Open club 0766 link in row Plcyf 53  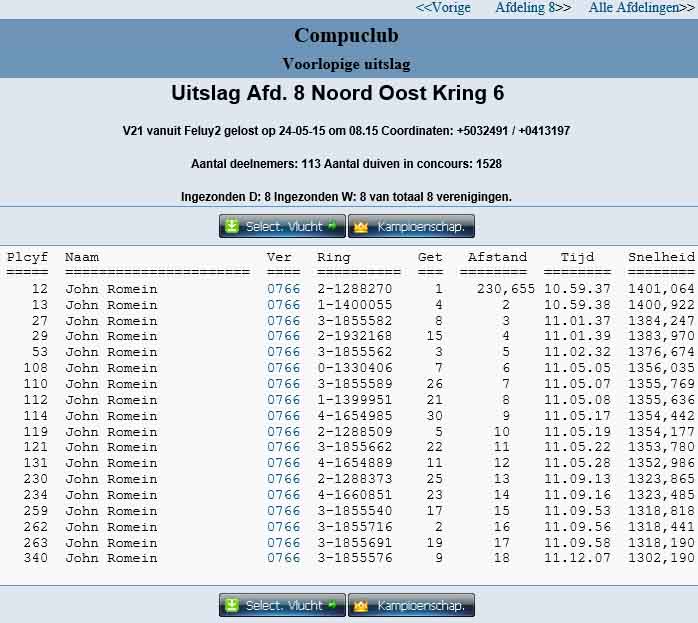(284, 352)
